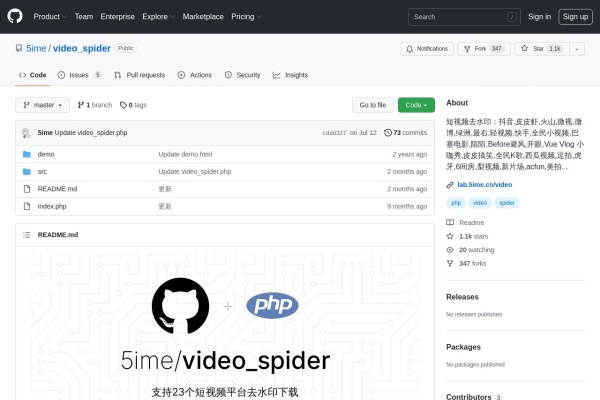
Task: Toggle Notifications for the repository
Action: pyautogui.click(x=426, y=48)
